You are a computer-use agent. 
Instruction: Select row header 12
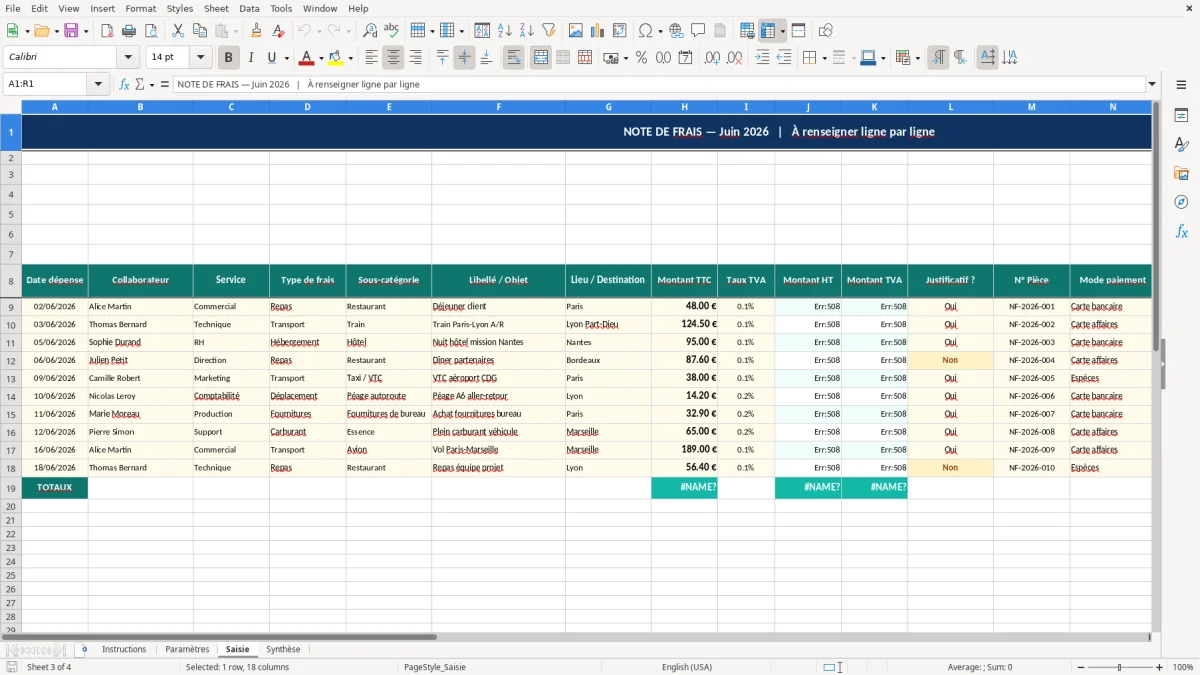tap(11, 360)
